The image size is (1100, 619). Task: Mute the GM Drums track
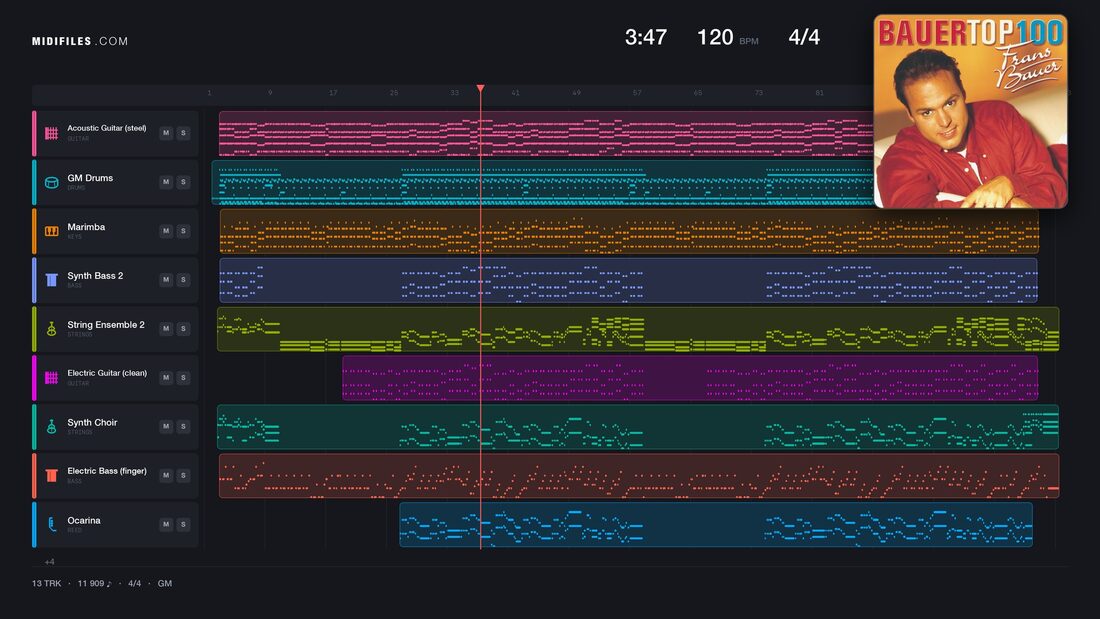(x=166, y=182)
